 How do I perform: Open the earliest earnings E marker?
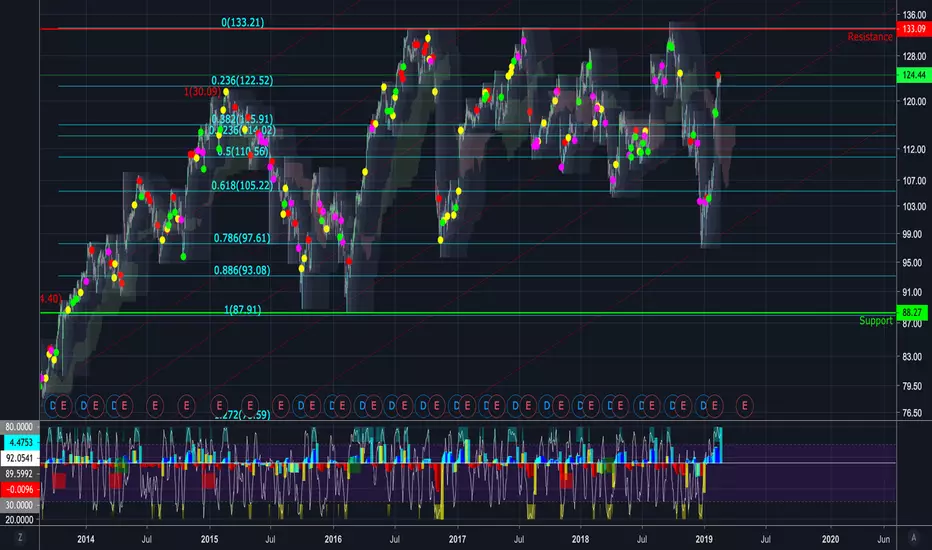(x=64, y=406)
